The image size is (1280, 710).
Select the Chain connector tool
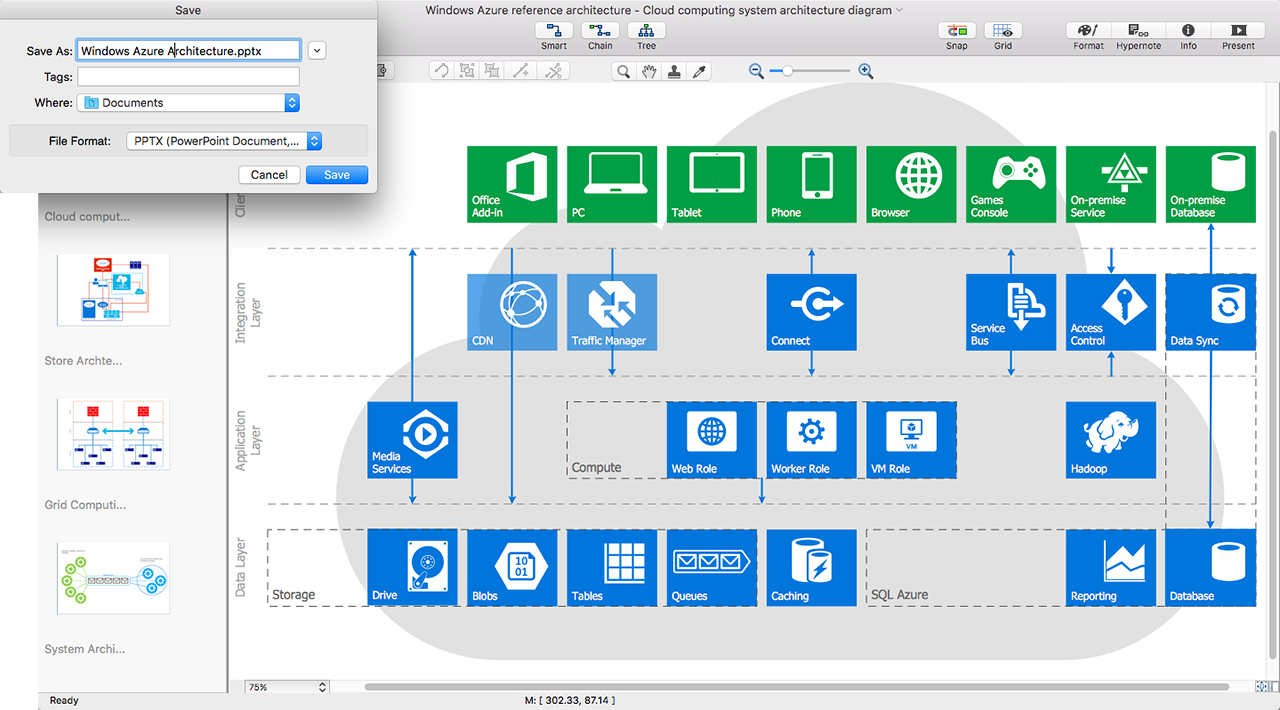point(600,31)
